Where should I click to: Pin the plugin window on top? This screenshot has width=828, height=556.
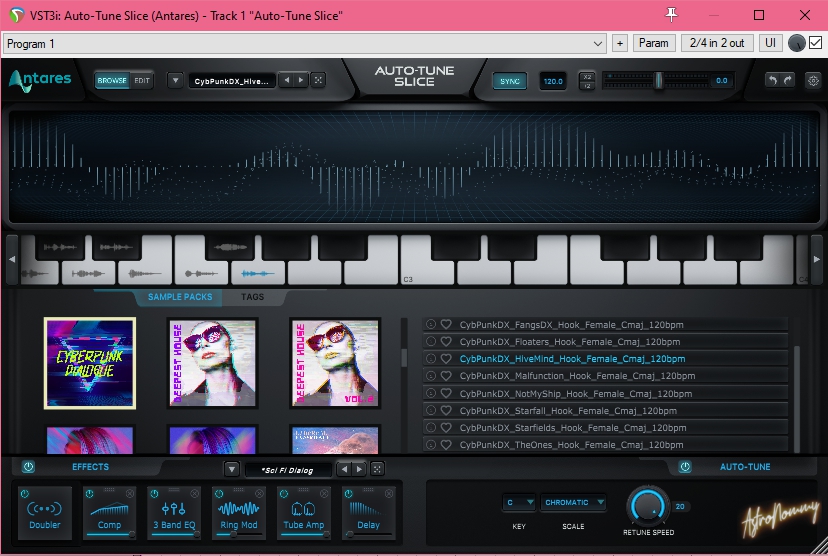click(x=671, y=15)
